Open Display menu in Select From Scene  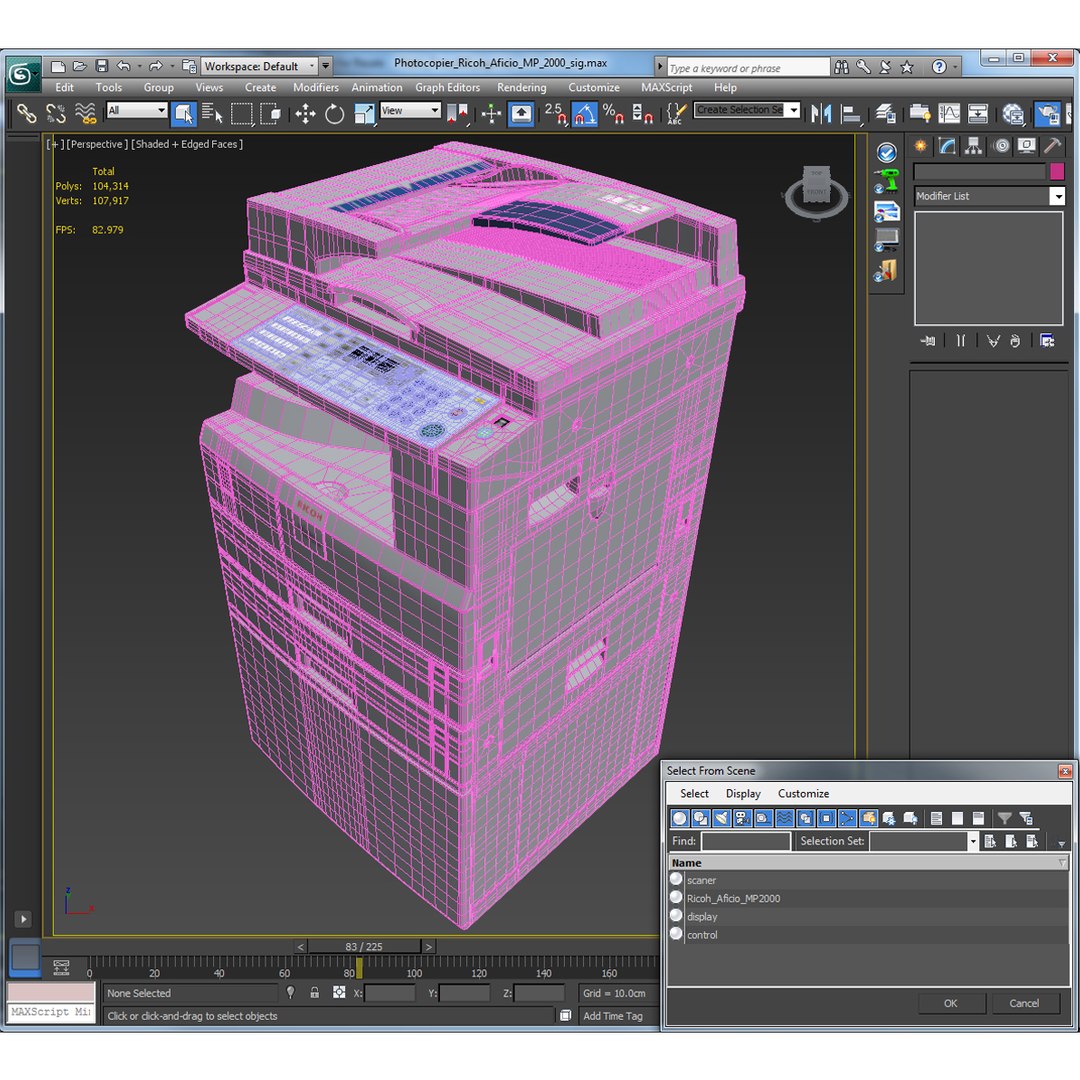[x=742, y=793]
